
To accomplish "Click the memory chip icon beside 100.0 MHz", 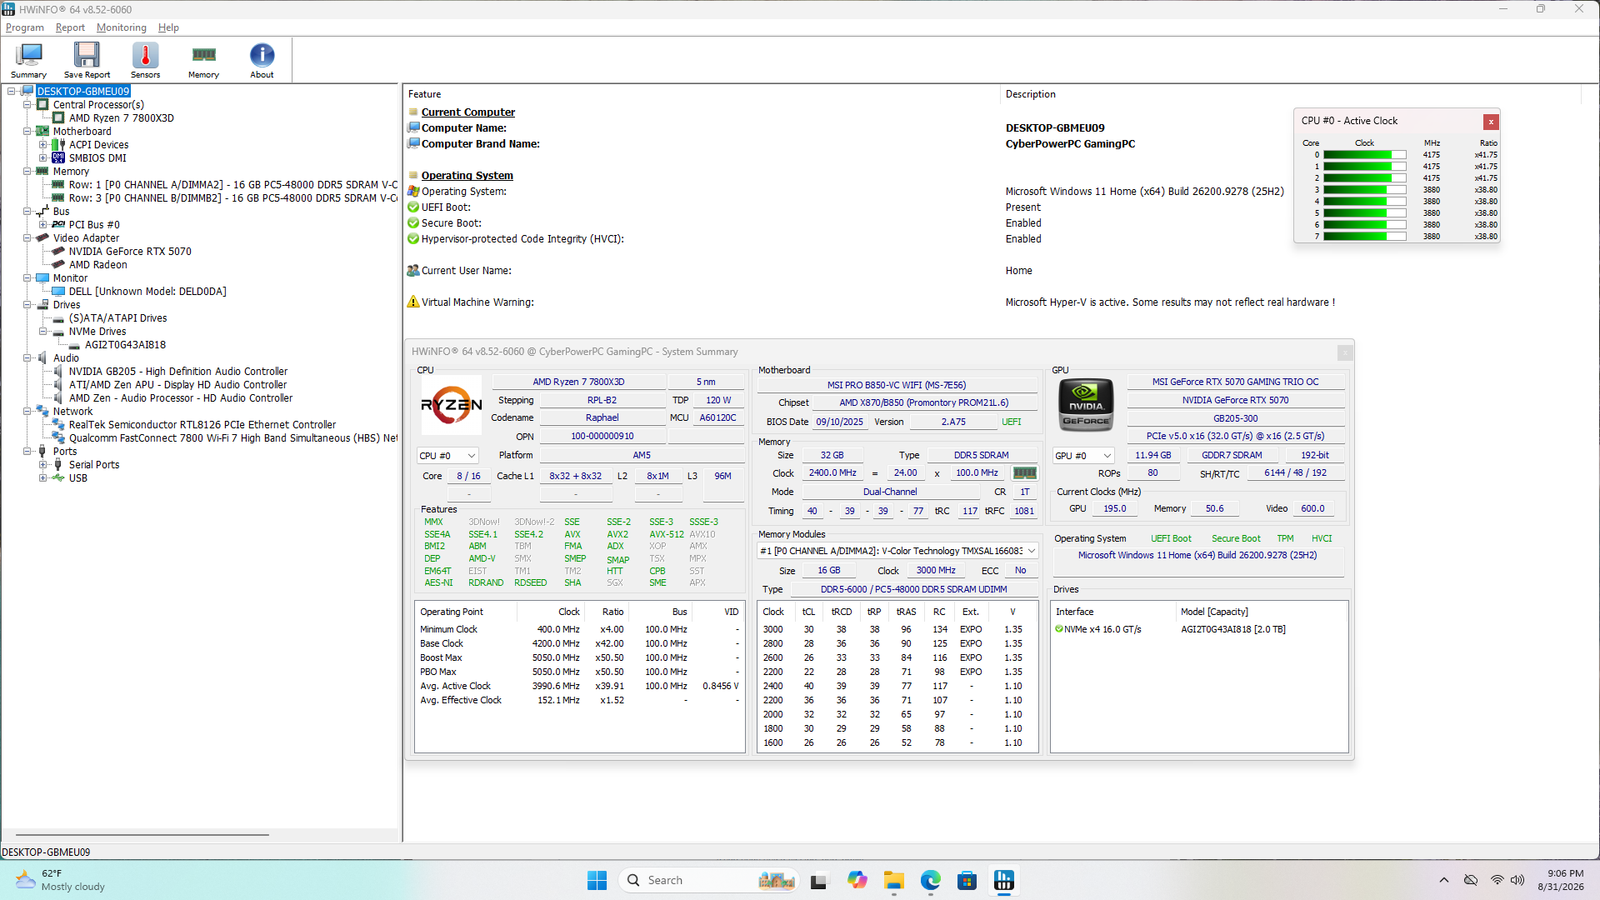I will [x=1025, y=473].
